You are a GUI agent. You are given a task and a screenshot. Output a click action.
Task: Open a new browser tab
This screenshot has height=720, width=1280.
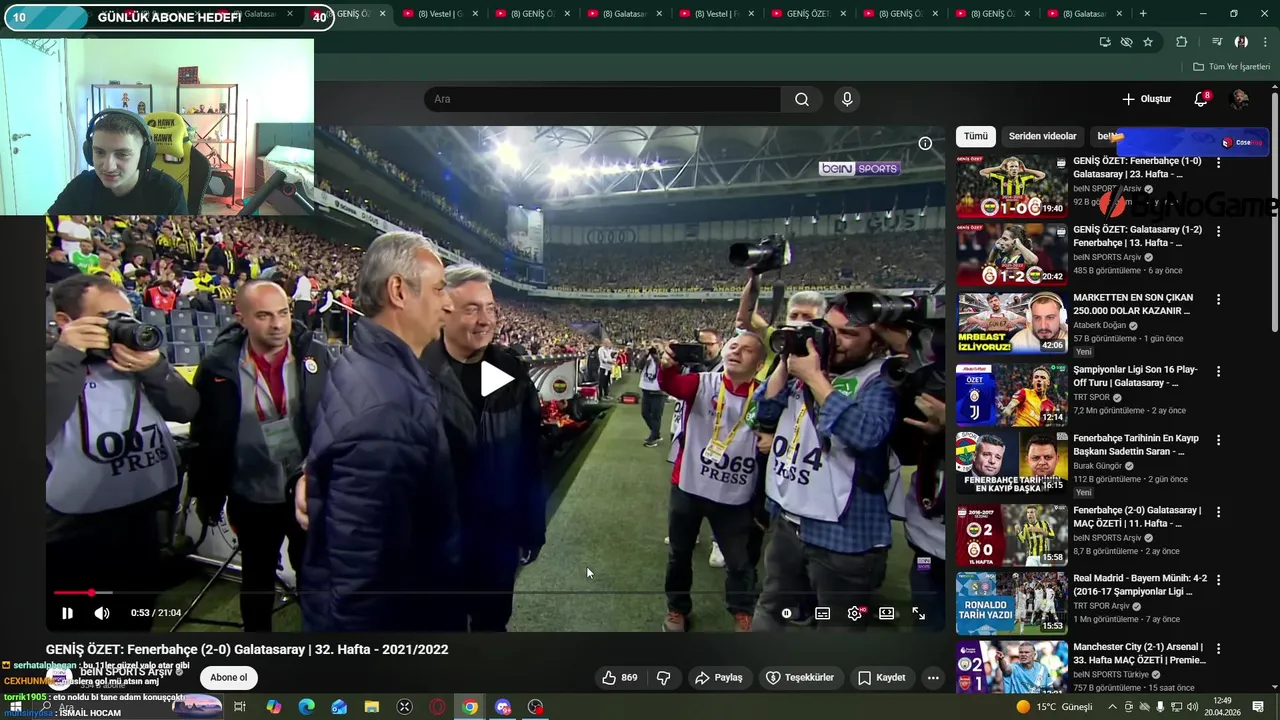[1143, 14]
